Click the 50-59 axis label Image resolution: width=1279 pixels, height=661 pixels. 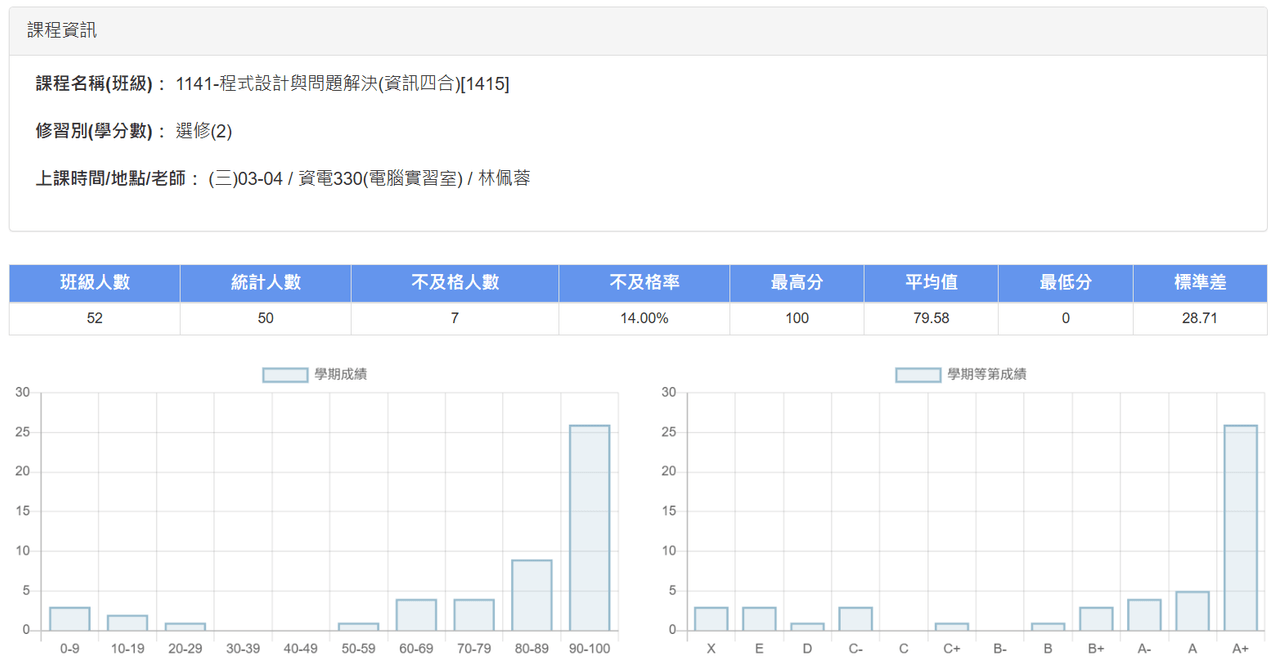[358, 649]
